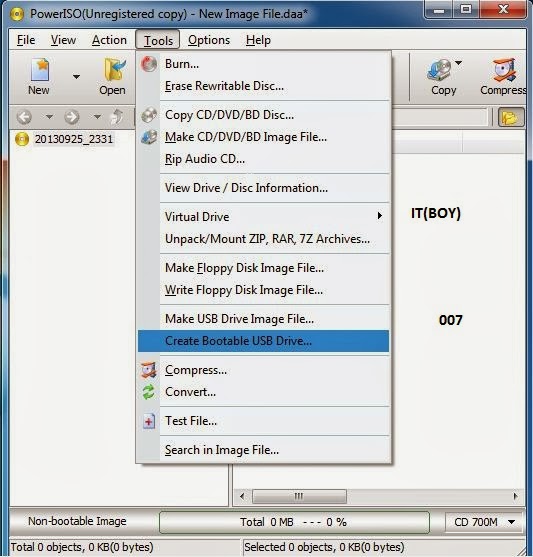The height and width of the screenshot is (557, 533).
Task: Open the File menu
Action: pyautogui.click(x=26, y=40)
